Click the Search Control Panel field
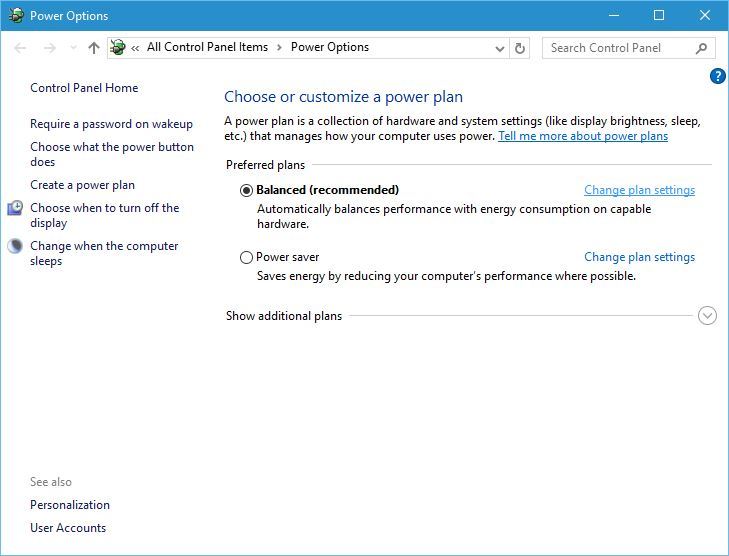This screenshot has height=556, width=729. tap(618, 48)
